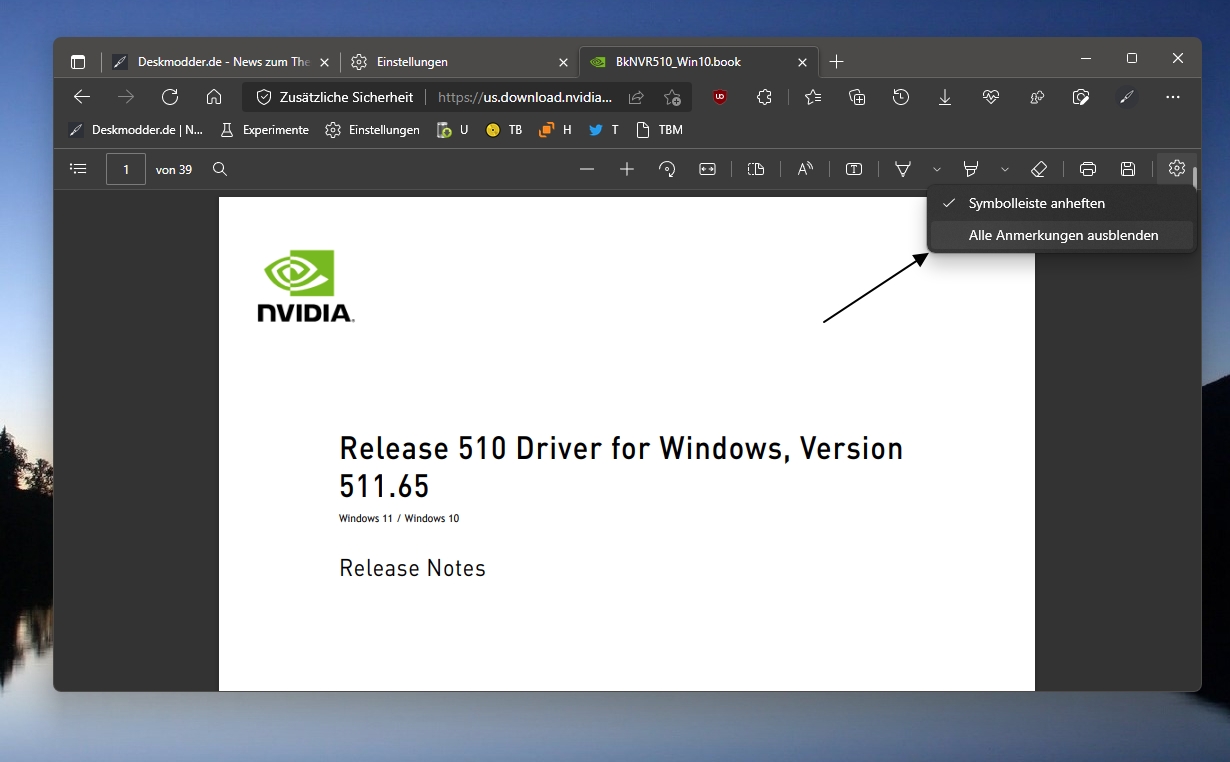
Task: Open the U bookmark
Action: pyautogui.click(x=452, y=130)
